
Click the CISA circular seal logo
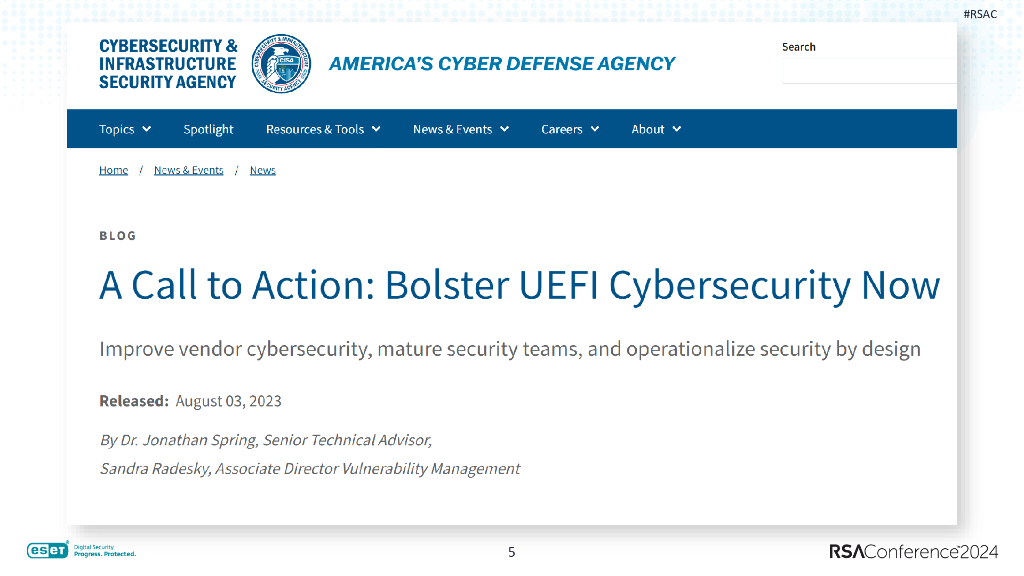(x=281, y=64)
